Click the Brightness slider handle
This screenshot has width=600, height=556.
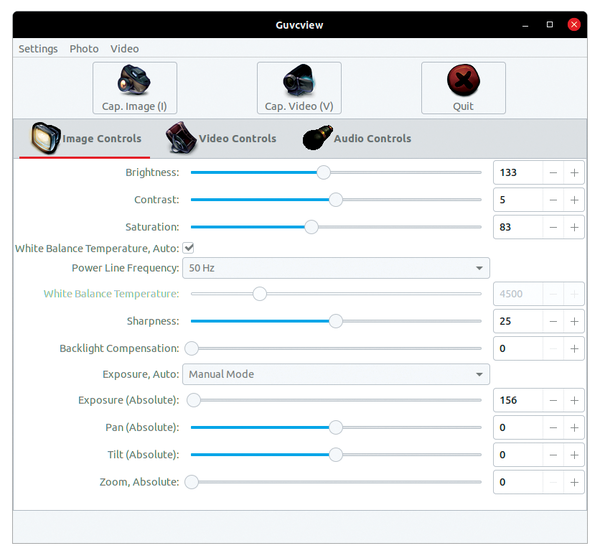tap(323, 173)
